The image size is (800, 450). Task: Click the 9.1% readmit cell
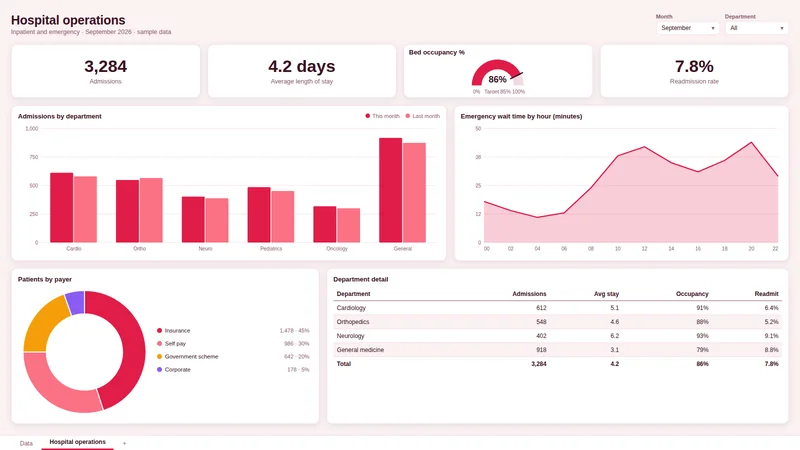point(772,336)
